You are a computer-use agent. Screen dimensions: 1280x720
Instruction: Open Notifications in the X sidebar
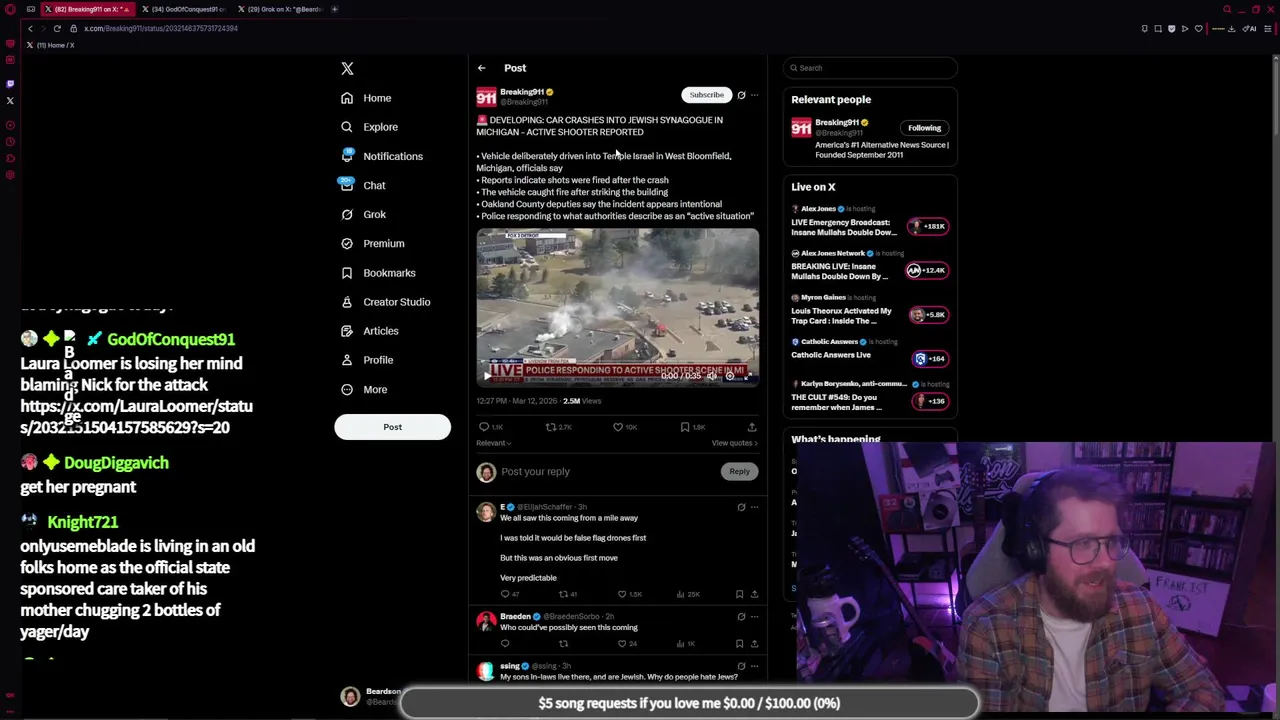(382, 156)
